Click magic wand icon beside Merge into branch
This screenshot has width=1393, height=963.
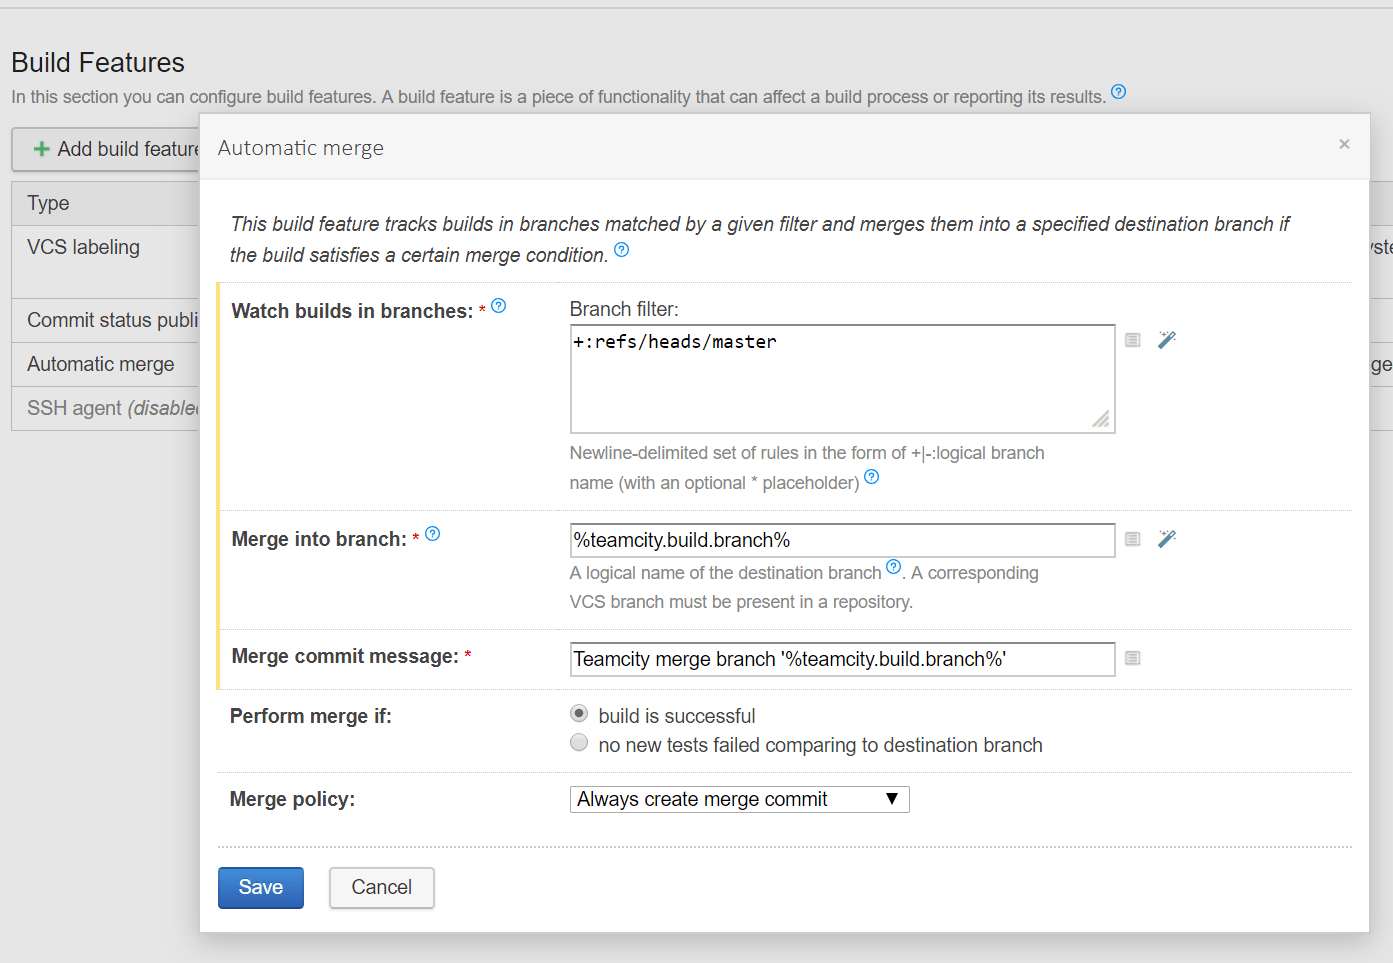(1167, 539)
